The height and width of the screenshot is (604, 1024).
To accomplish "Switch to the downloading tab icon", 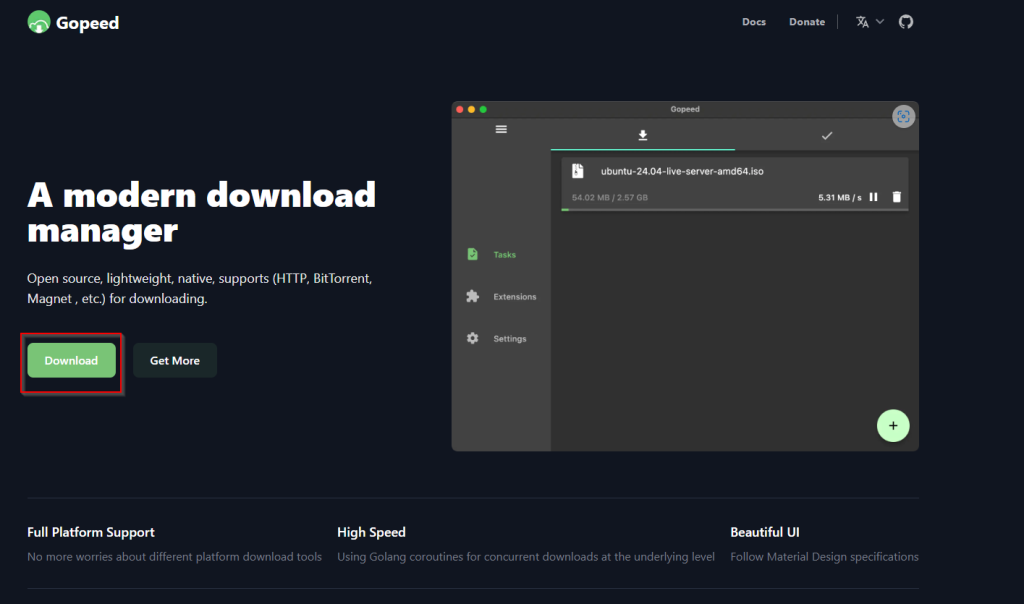I will [x=643, y=135].
